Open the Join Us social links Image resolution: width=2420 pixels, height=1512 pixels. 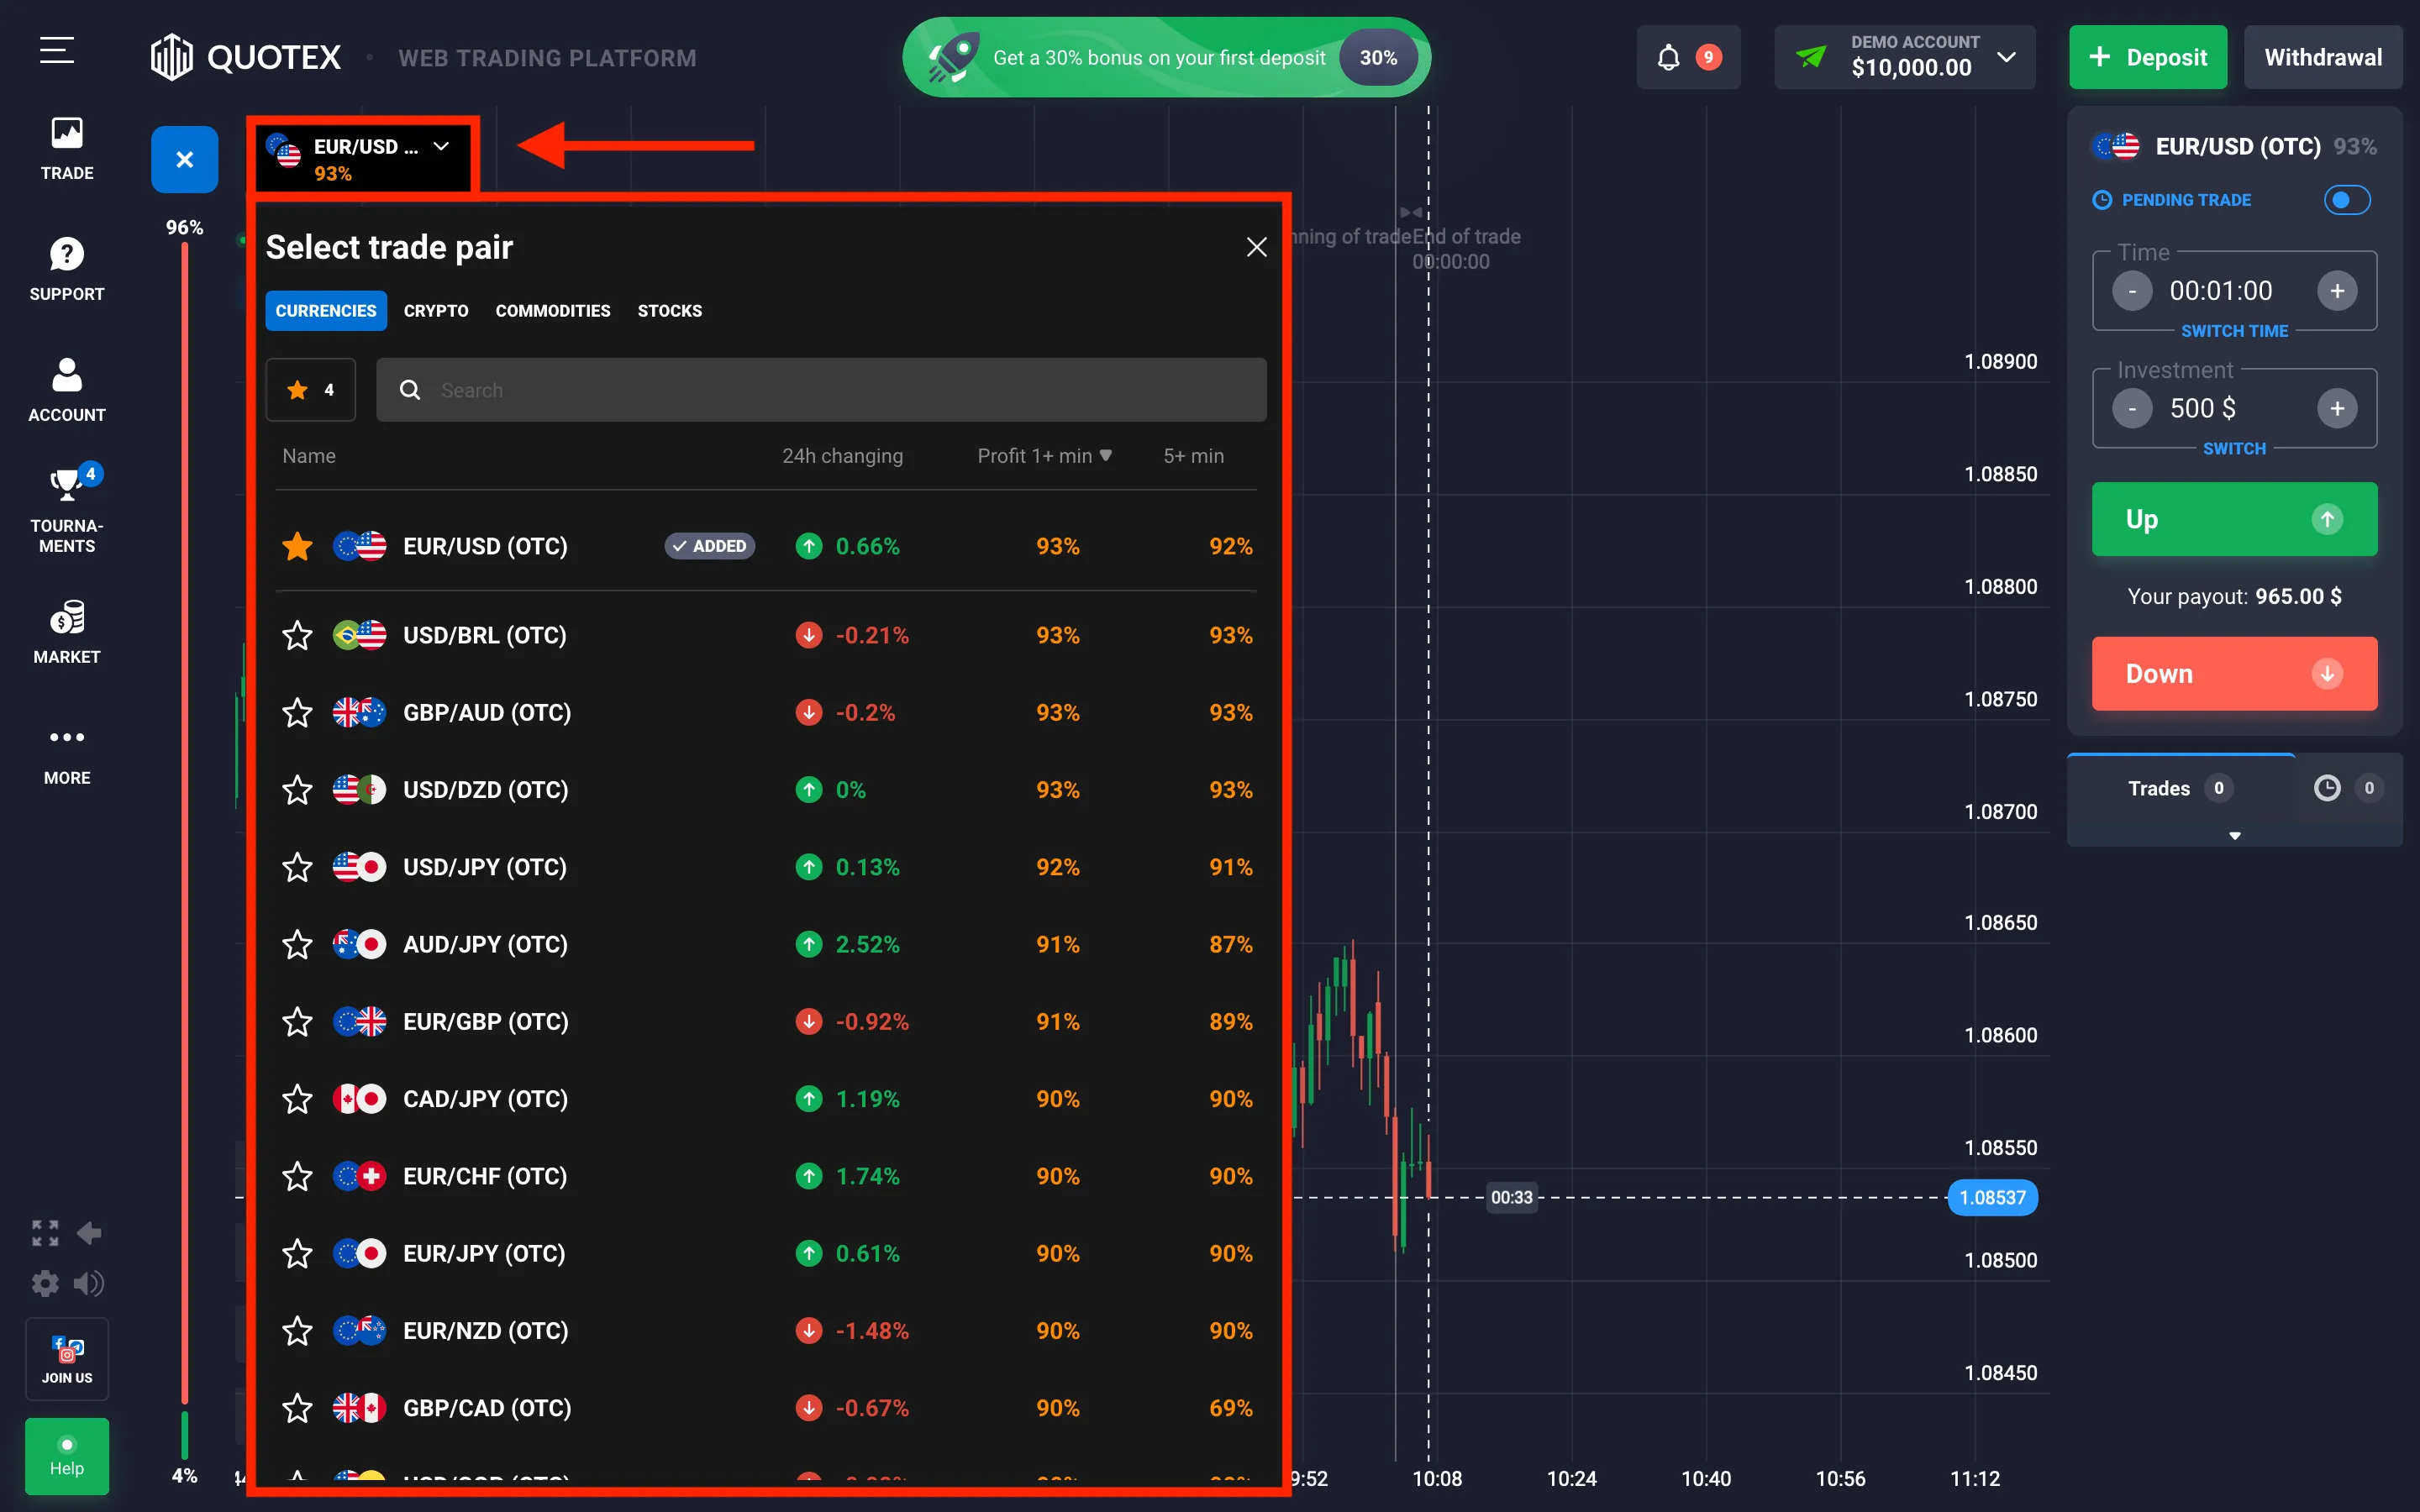[67, 1359]
